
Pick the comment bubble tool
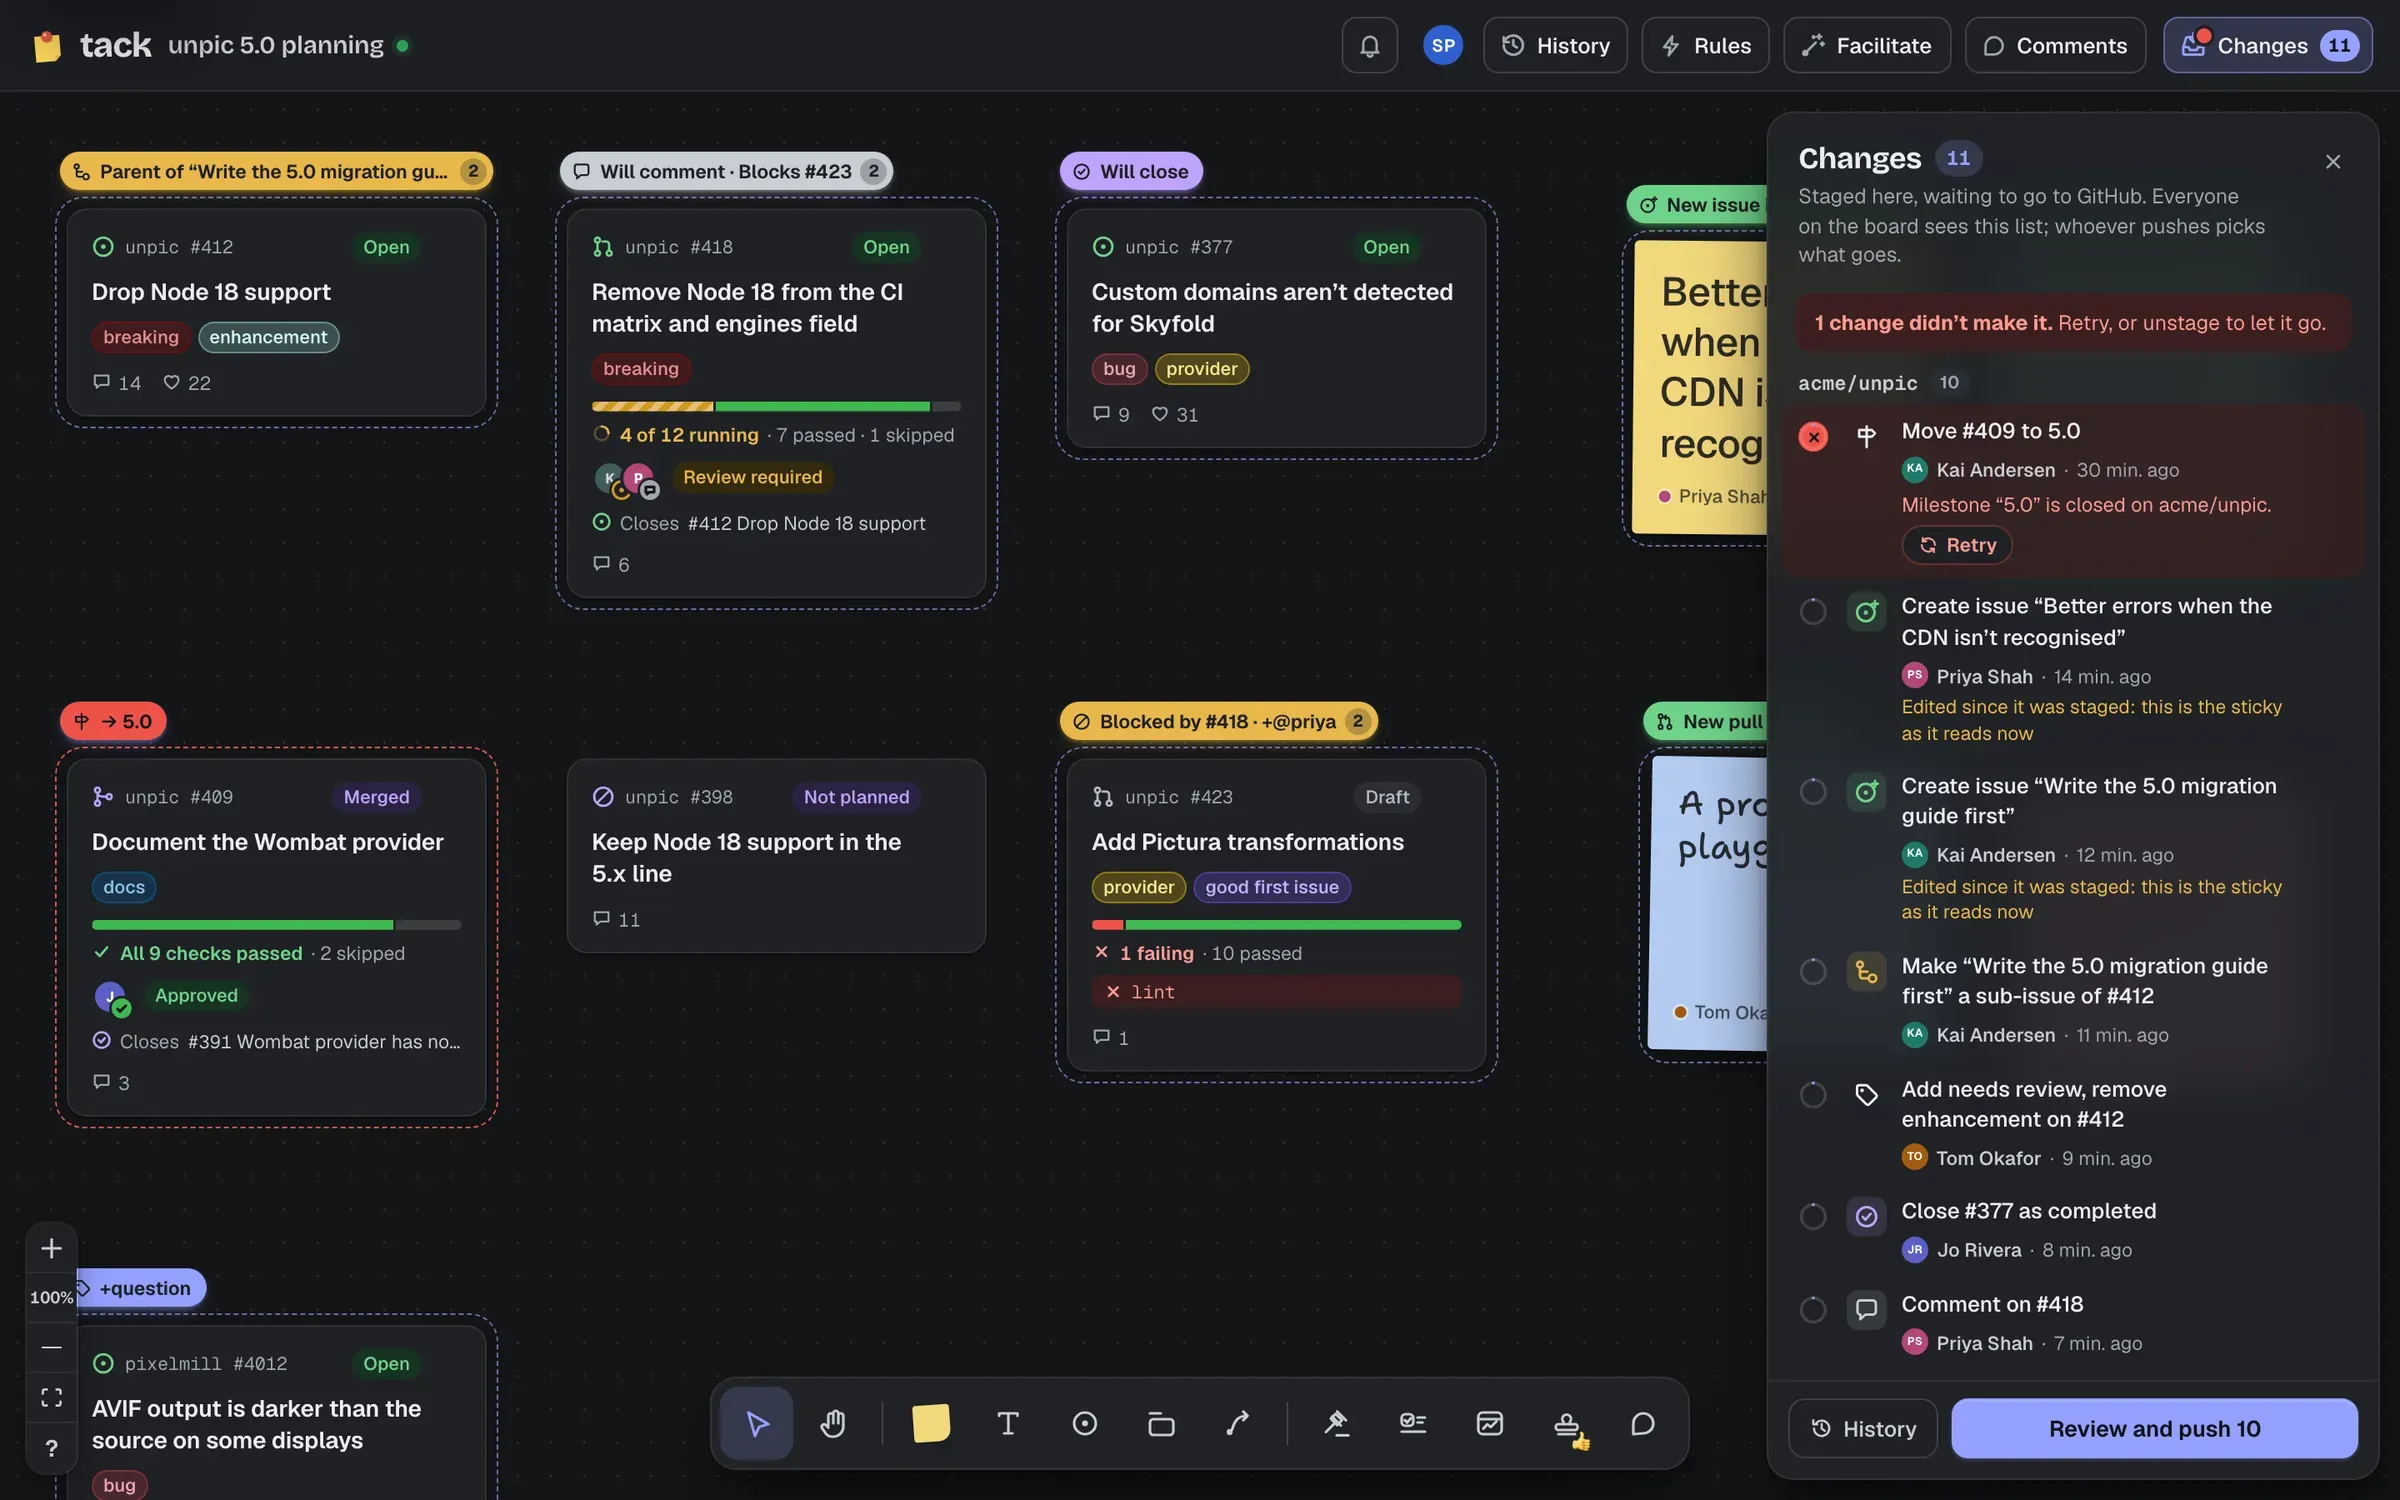click(x=1643, y=1423)
